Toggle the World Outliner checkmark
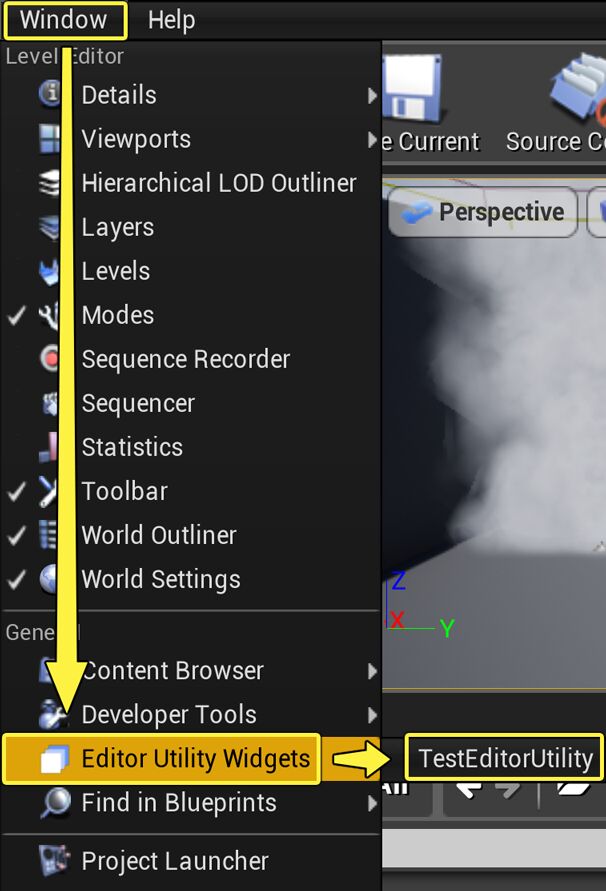606x891 pixels. (17, 535)
